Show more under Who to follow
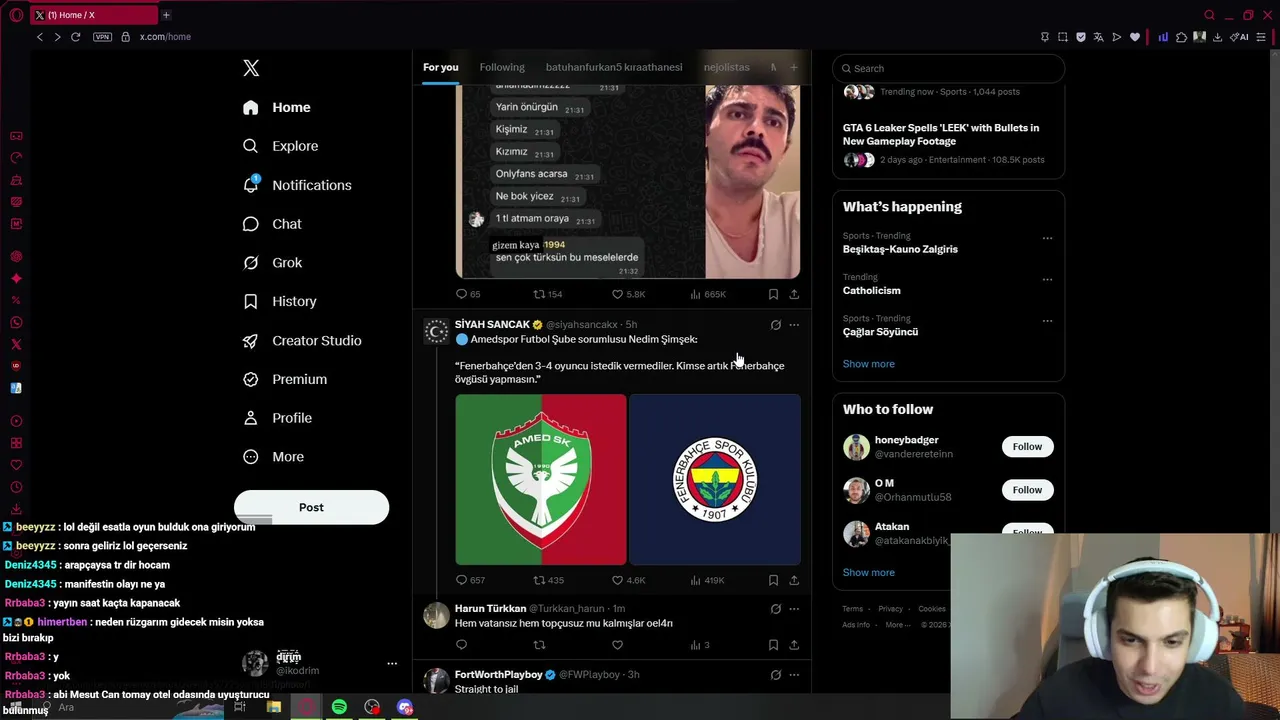Screen dimensions: 1280x720 tap(868, 573)
